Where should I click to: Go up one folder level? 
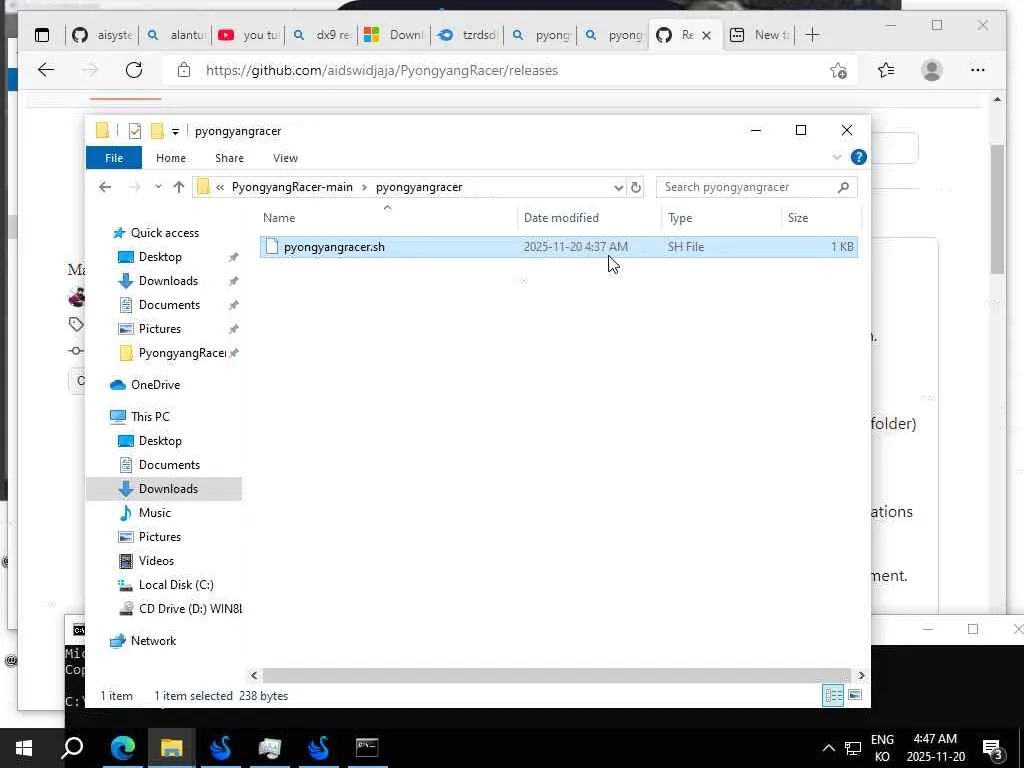click(179, 187)
